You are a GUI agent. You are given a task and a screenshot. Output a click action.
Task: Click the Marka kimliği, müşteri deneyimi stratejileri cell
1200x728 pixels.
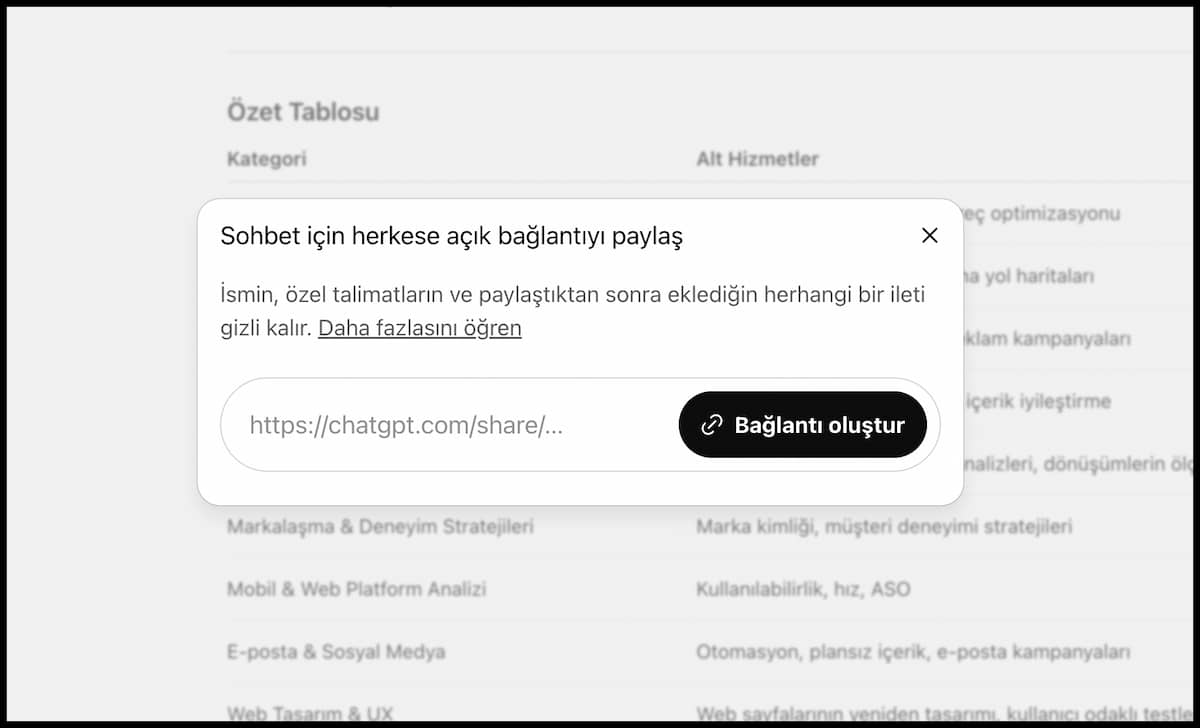(x=884, y=526)
